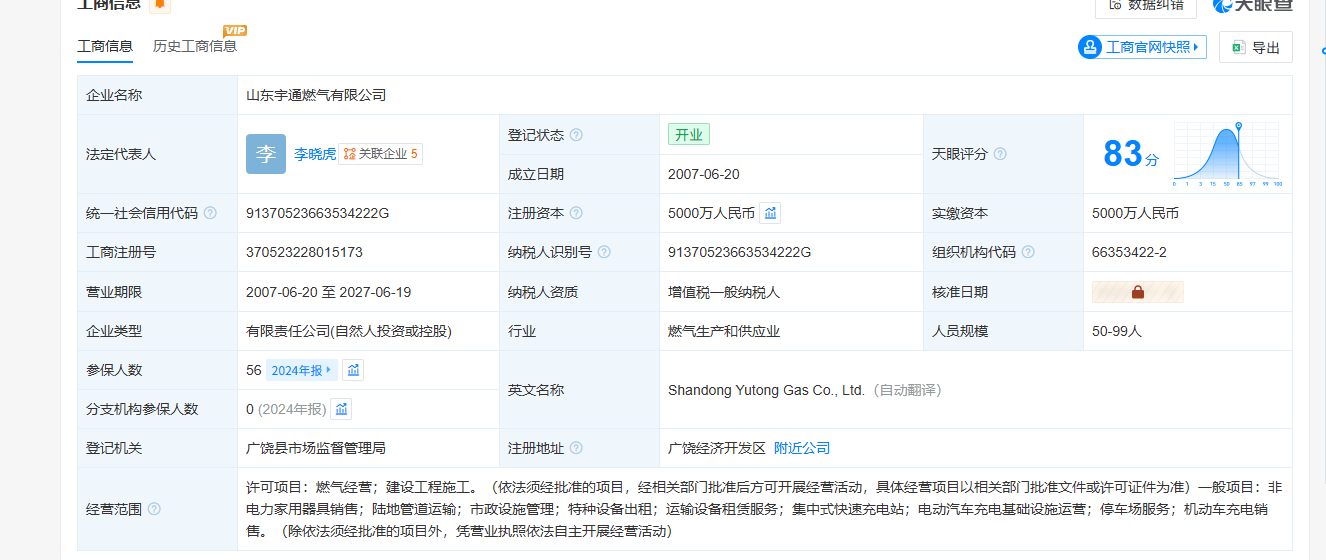Open chart icon beside 5000万人民币 registered capital

click(770, 213)
